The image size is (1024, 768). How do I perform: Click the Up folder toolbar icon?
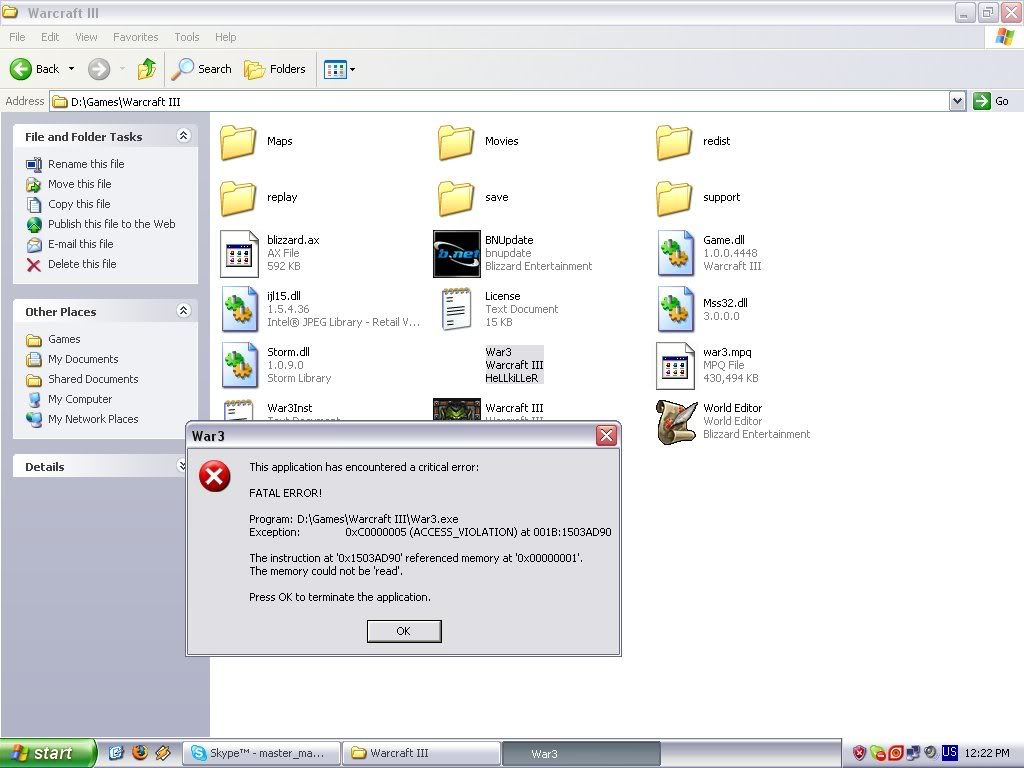(x=147, y=69)
